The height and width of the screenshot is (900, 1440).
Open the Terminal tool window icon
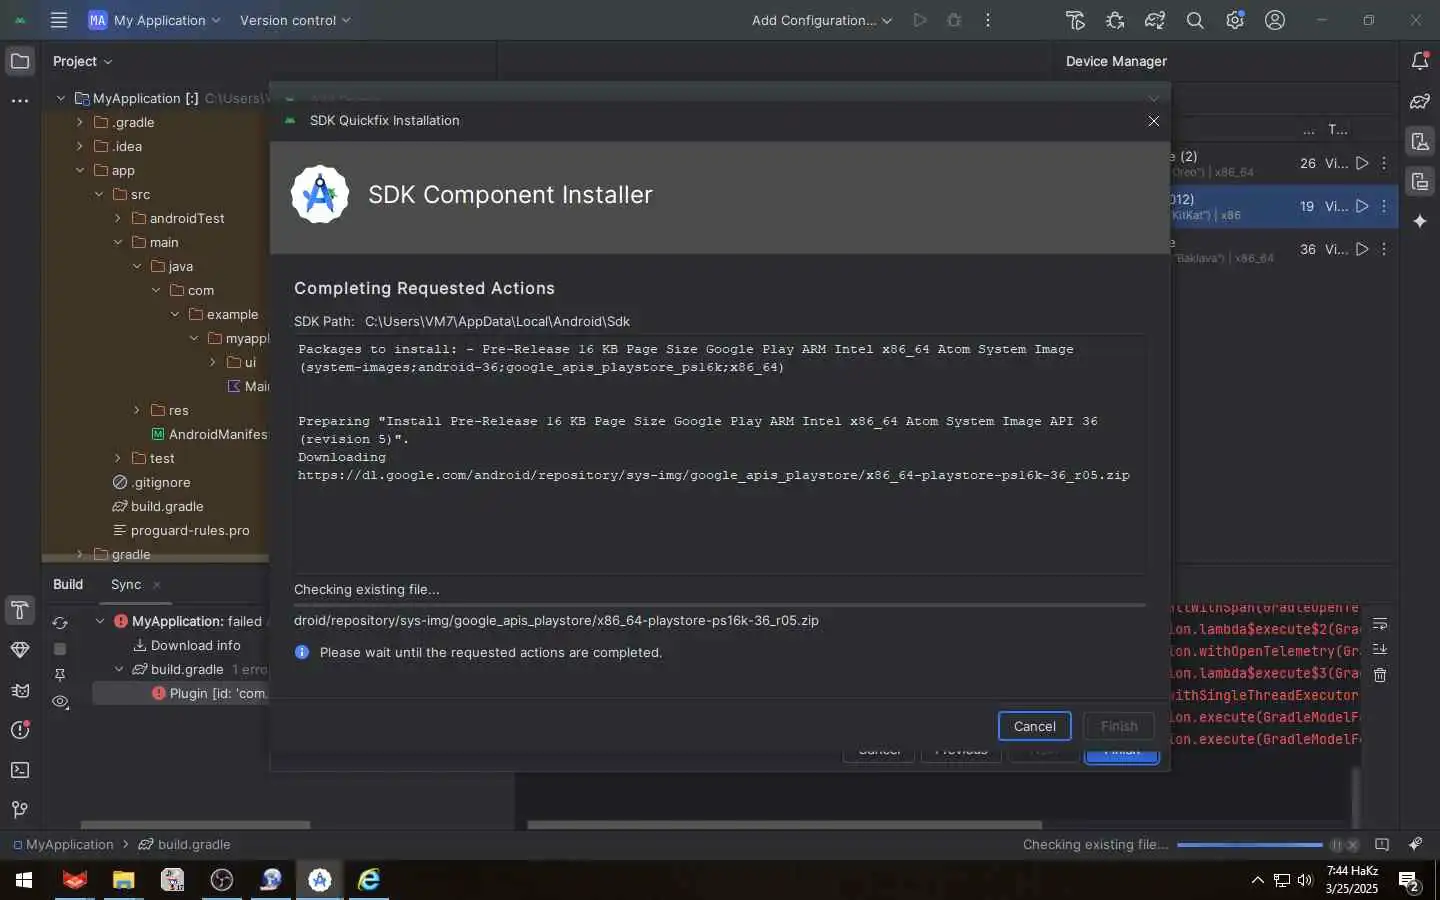[19, 770]
